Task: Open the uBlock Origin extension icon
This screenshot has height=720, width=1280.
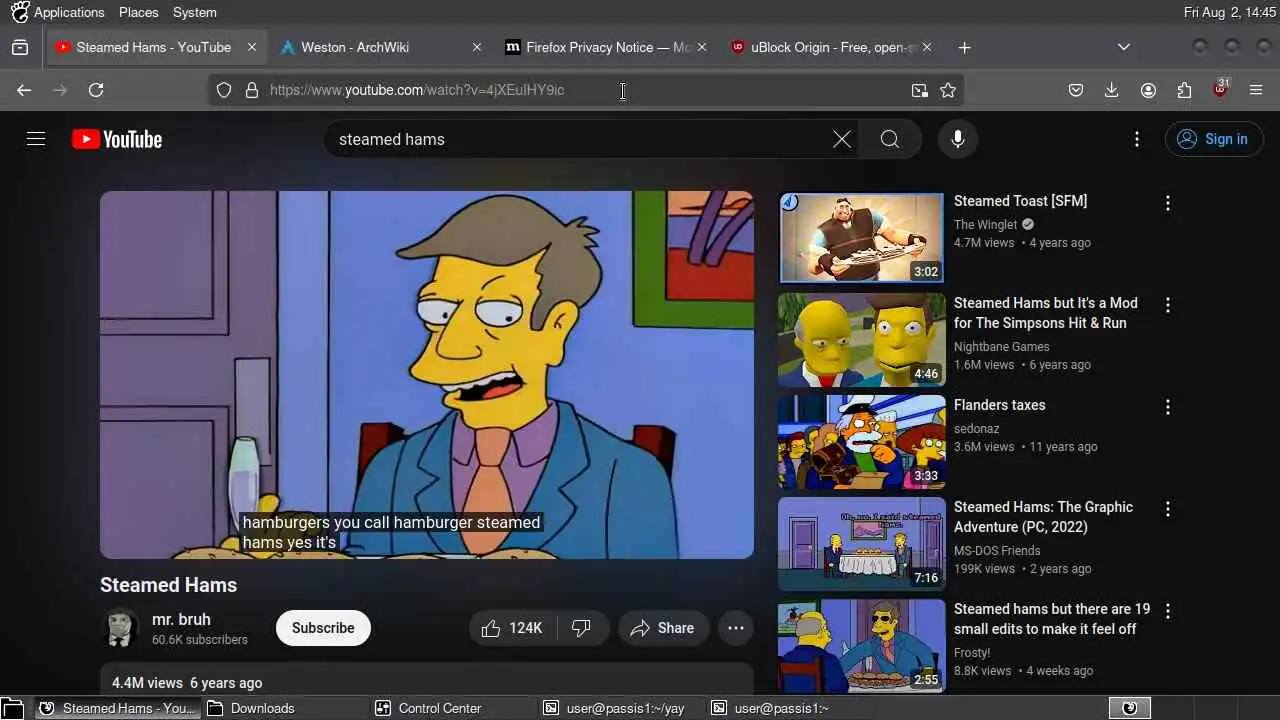Action: (x=1220, y=89)
